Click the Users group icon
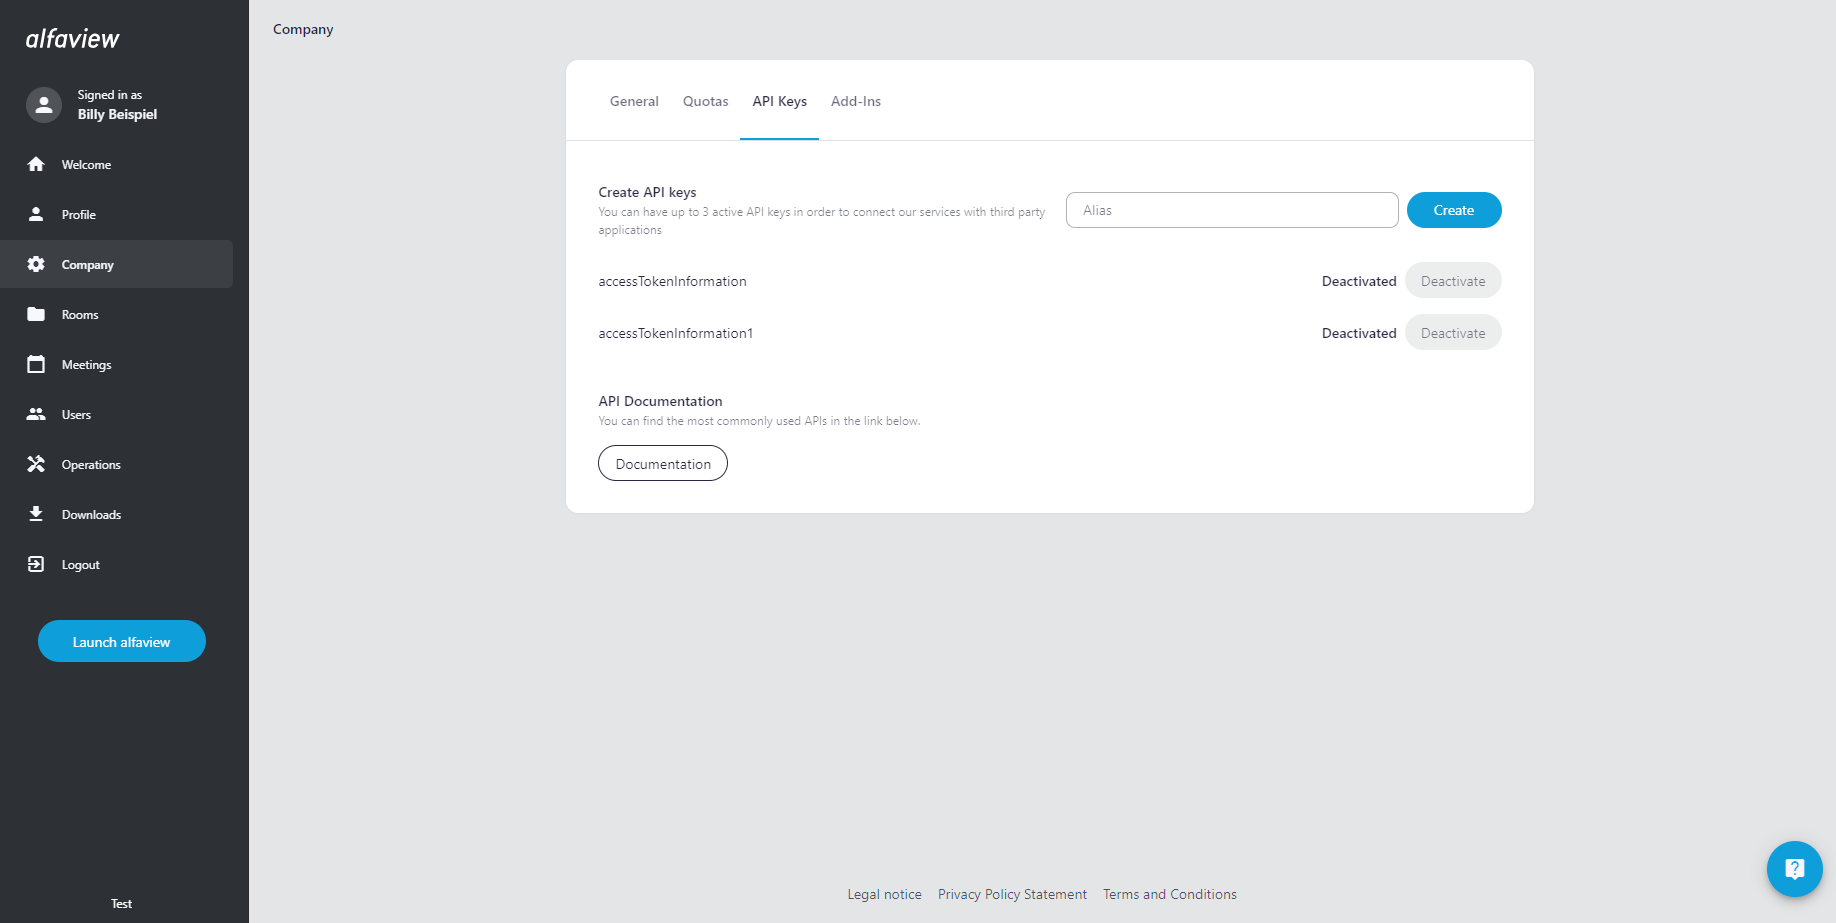Viewport: 1836px width, 923px height. 36,414
